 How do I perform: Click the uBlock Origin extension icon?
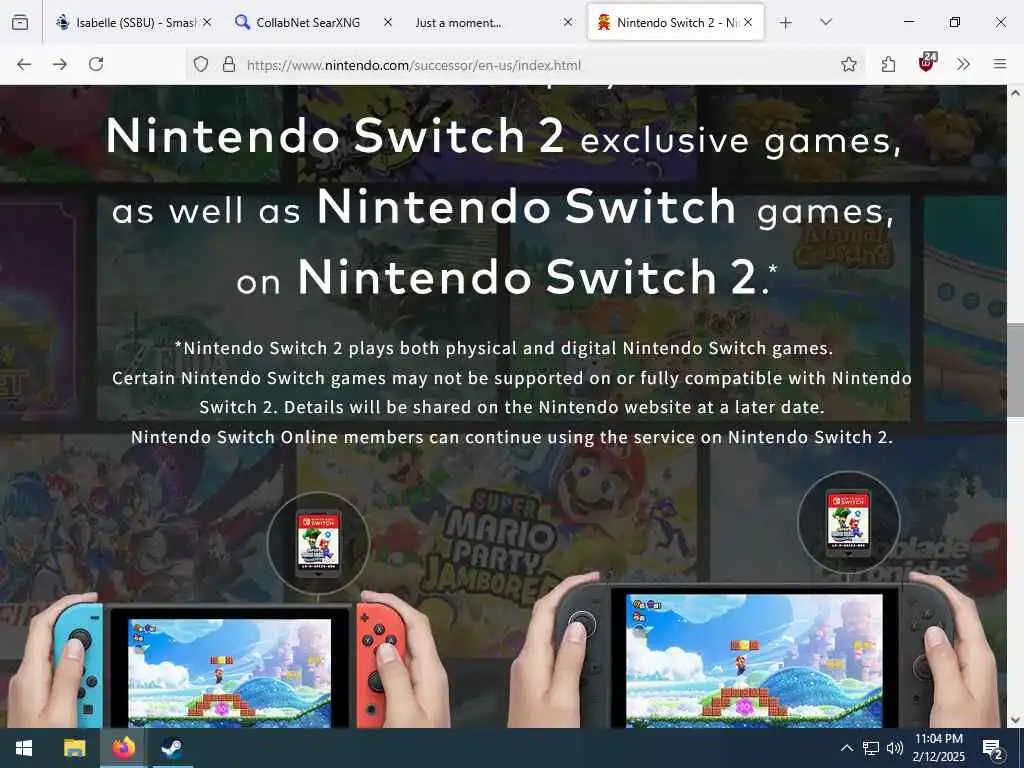(927, 63)
